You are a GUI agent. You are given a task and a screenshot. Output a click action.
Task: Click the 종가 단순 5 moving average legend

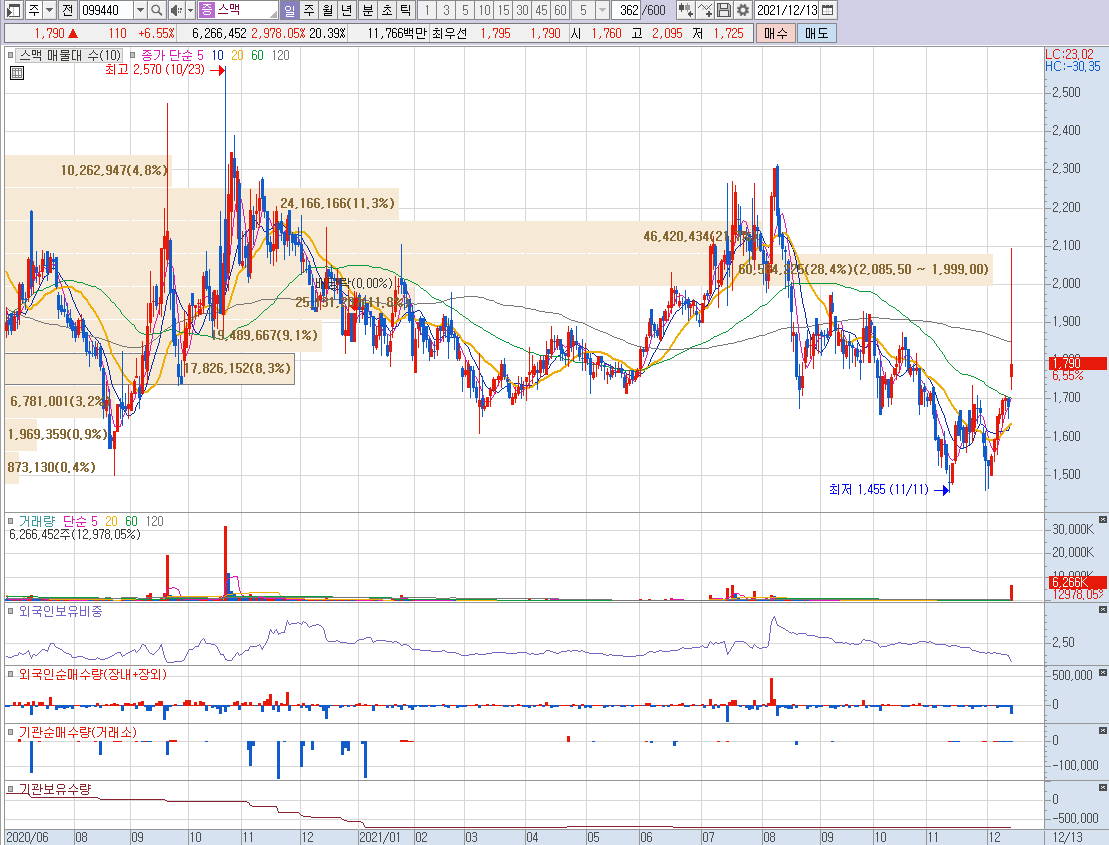(172, 55)
